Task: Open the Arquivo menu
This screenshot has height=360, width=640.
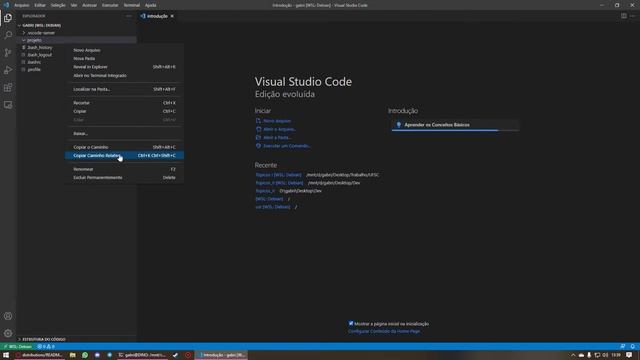Action: (x=22, y=5)
